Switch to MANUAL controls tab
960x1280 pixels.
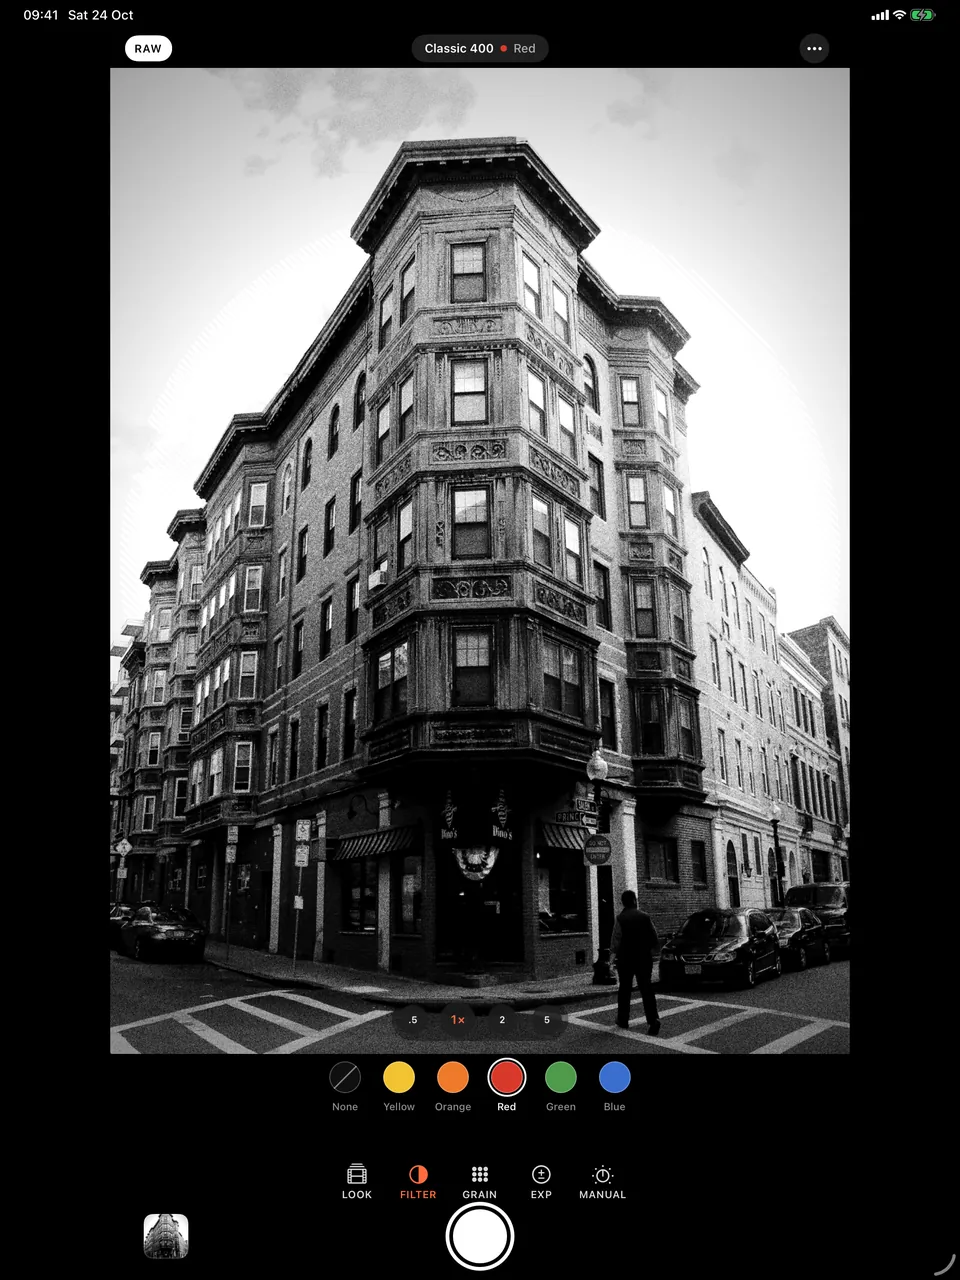(x=603, y=1181)
